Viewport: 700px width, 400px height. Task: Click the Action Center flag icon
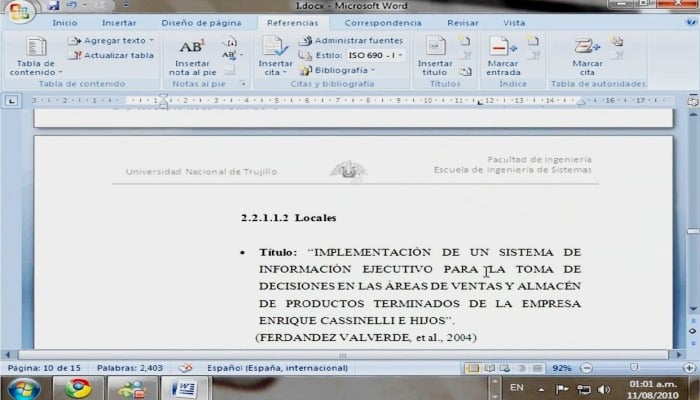tap(562, 389)
